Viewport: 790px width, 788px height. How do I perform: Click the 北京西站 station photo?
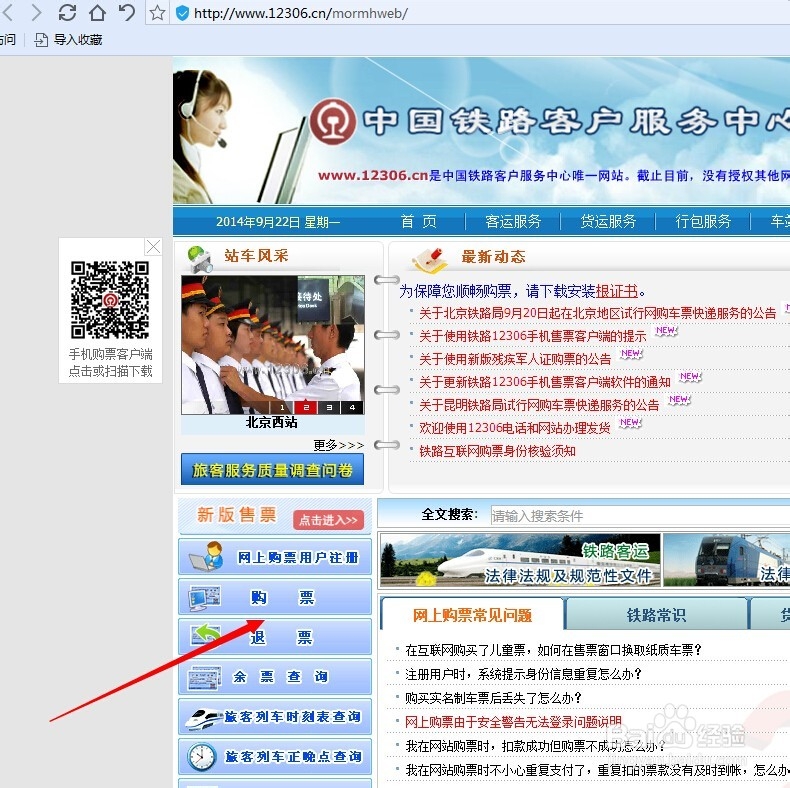(273, 345)
